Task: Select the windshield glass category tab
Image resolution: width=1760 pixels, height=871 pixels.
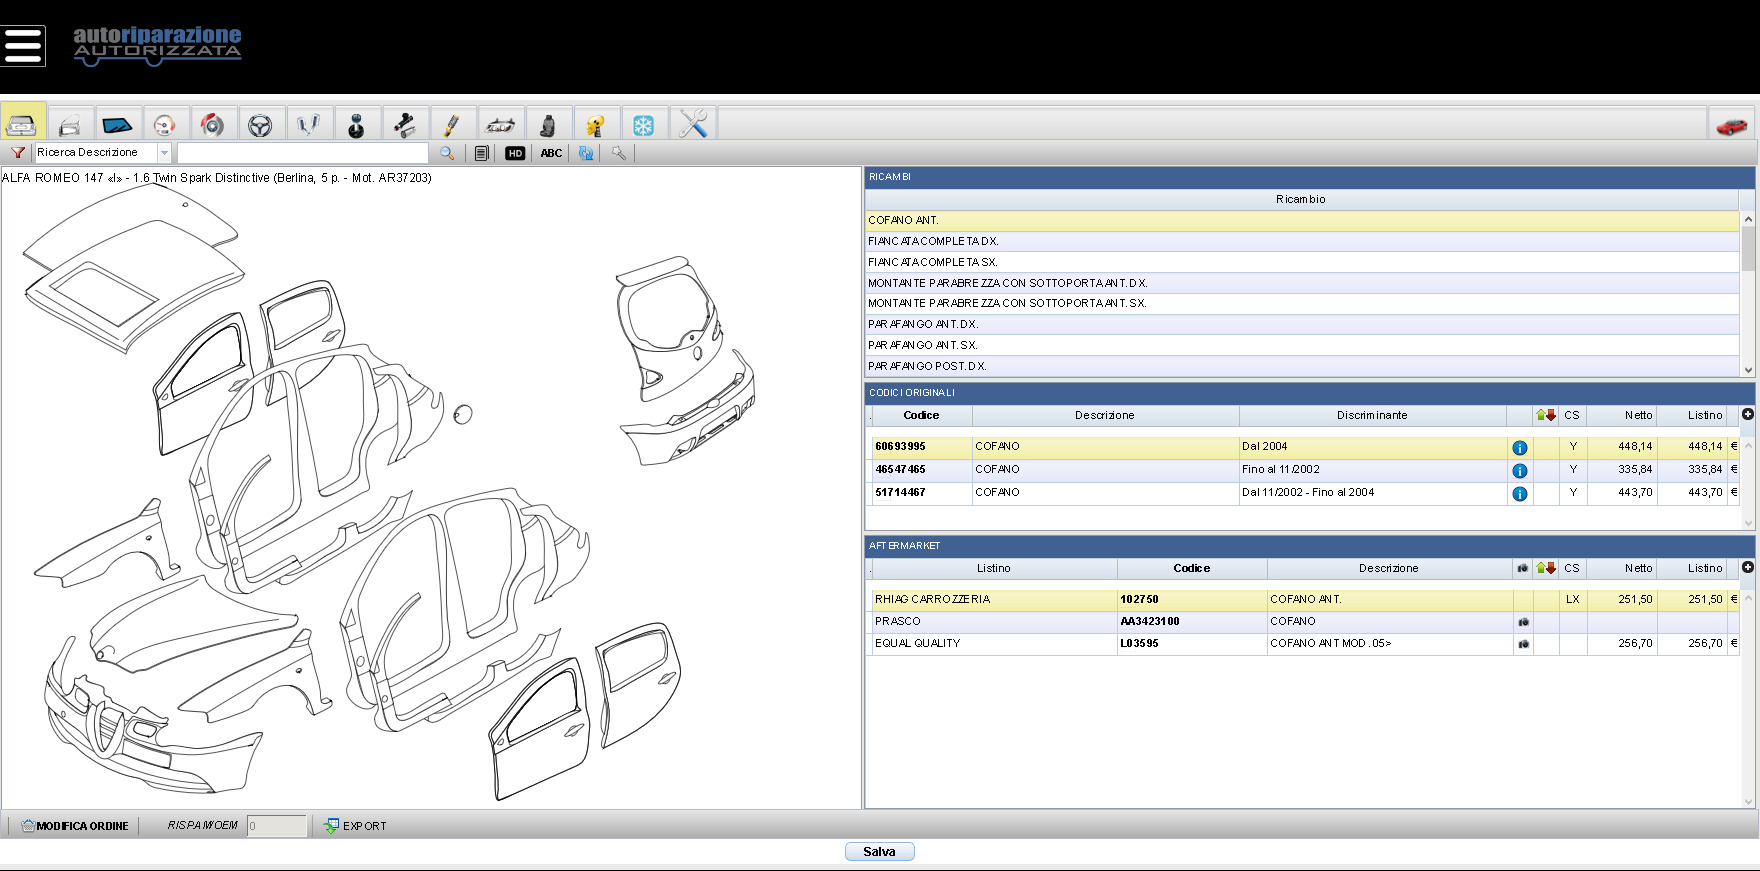Action: [x=117, y=125]
